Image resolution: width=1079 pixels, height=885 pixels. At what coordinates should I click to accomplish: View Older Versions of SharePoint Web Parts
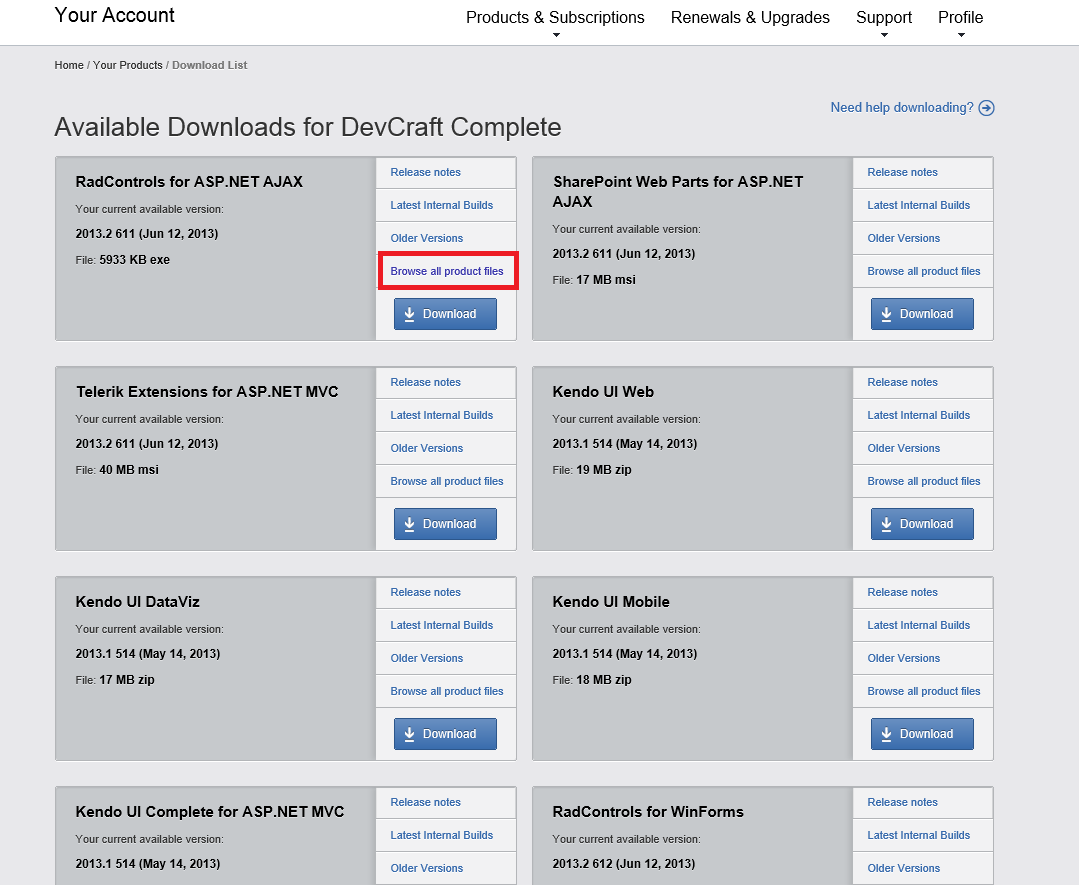(x=904, y=239)
